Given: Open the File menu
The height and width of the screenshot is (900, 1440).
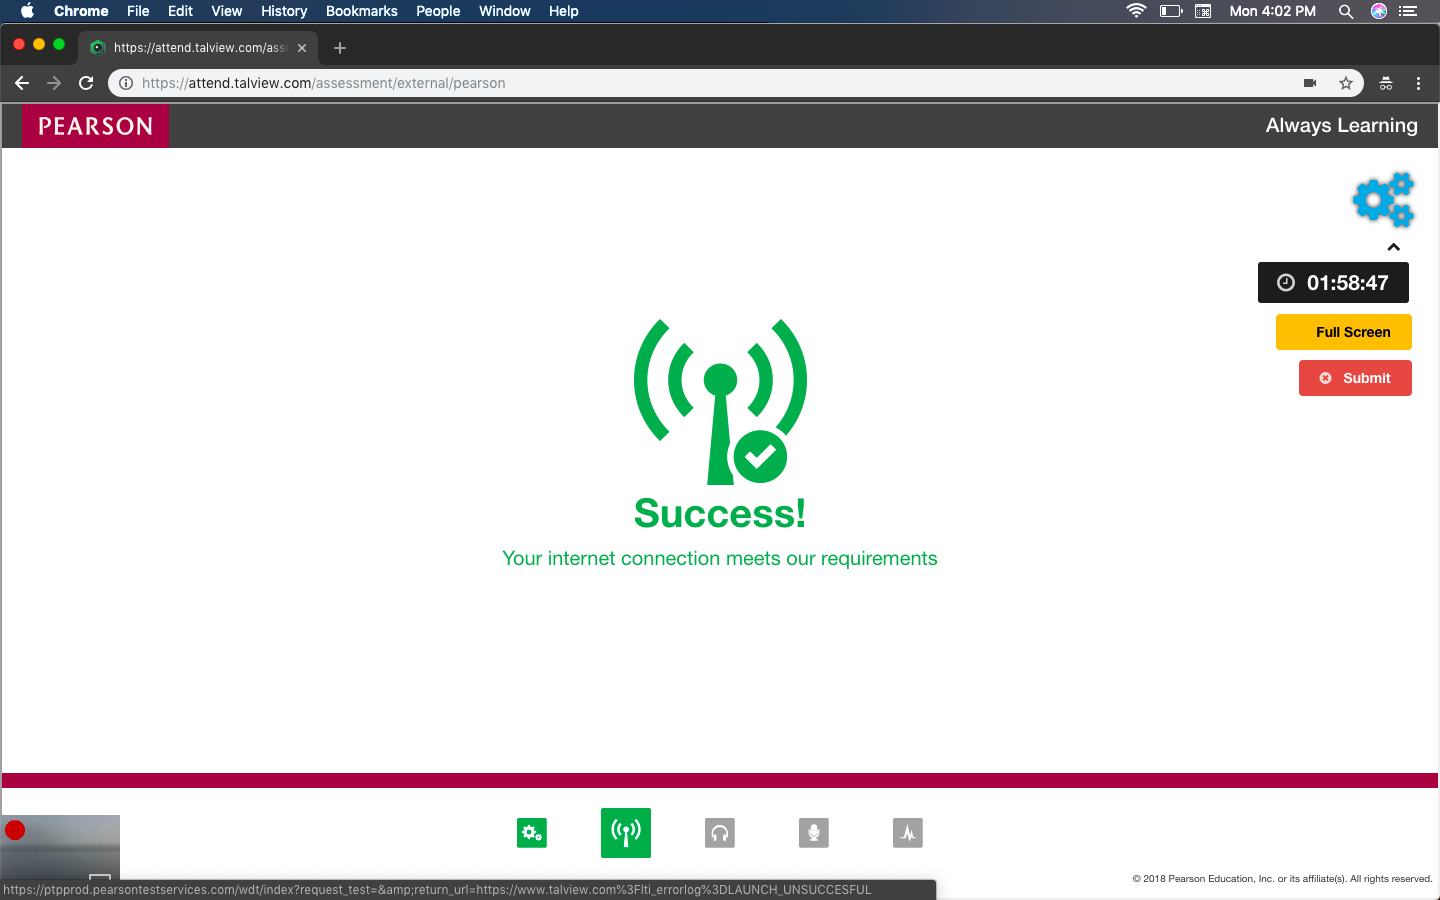Looking at the screenshot, I should click(138, 11).
